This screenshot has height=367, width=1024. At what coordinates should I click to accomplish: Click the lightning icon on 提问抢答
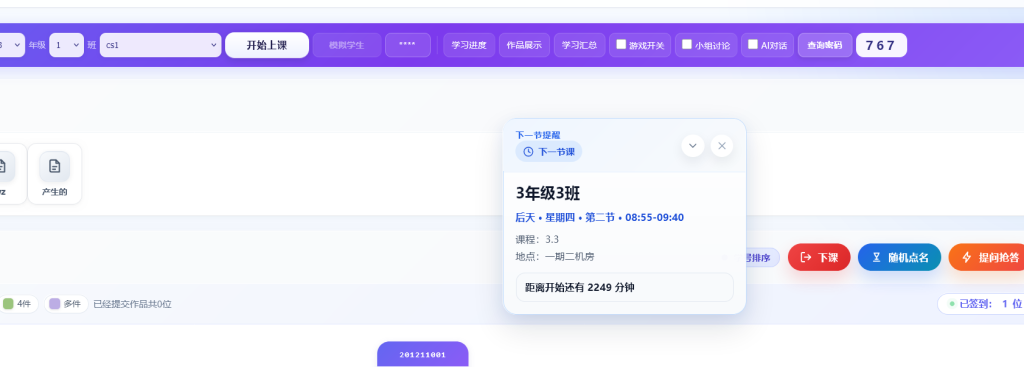pos(967,257)
